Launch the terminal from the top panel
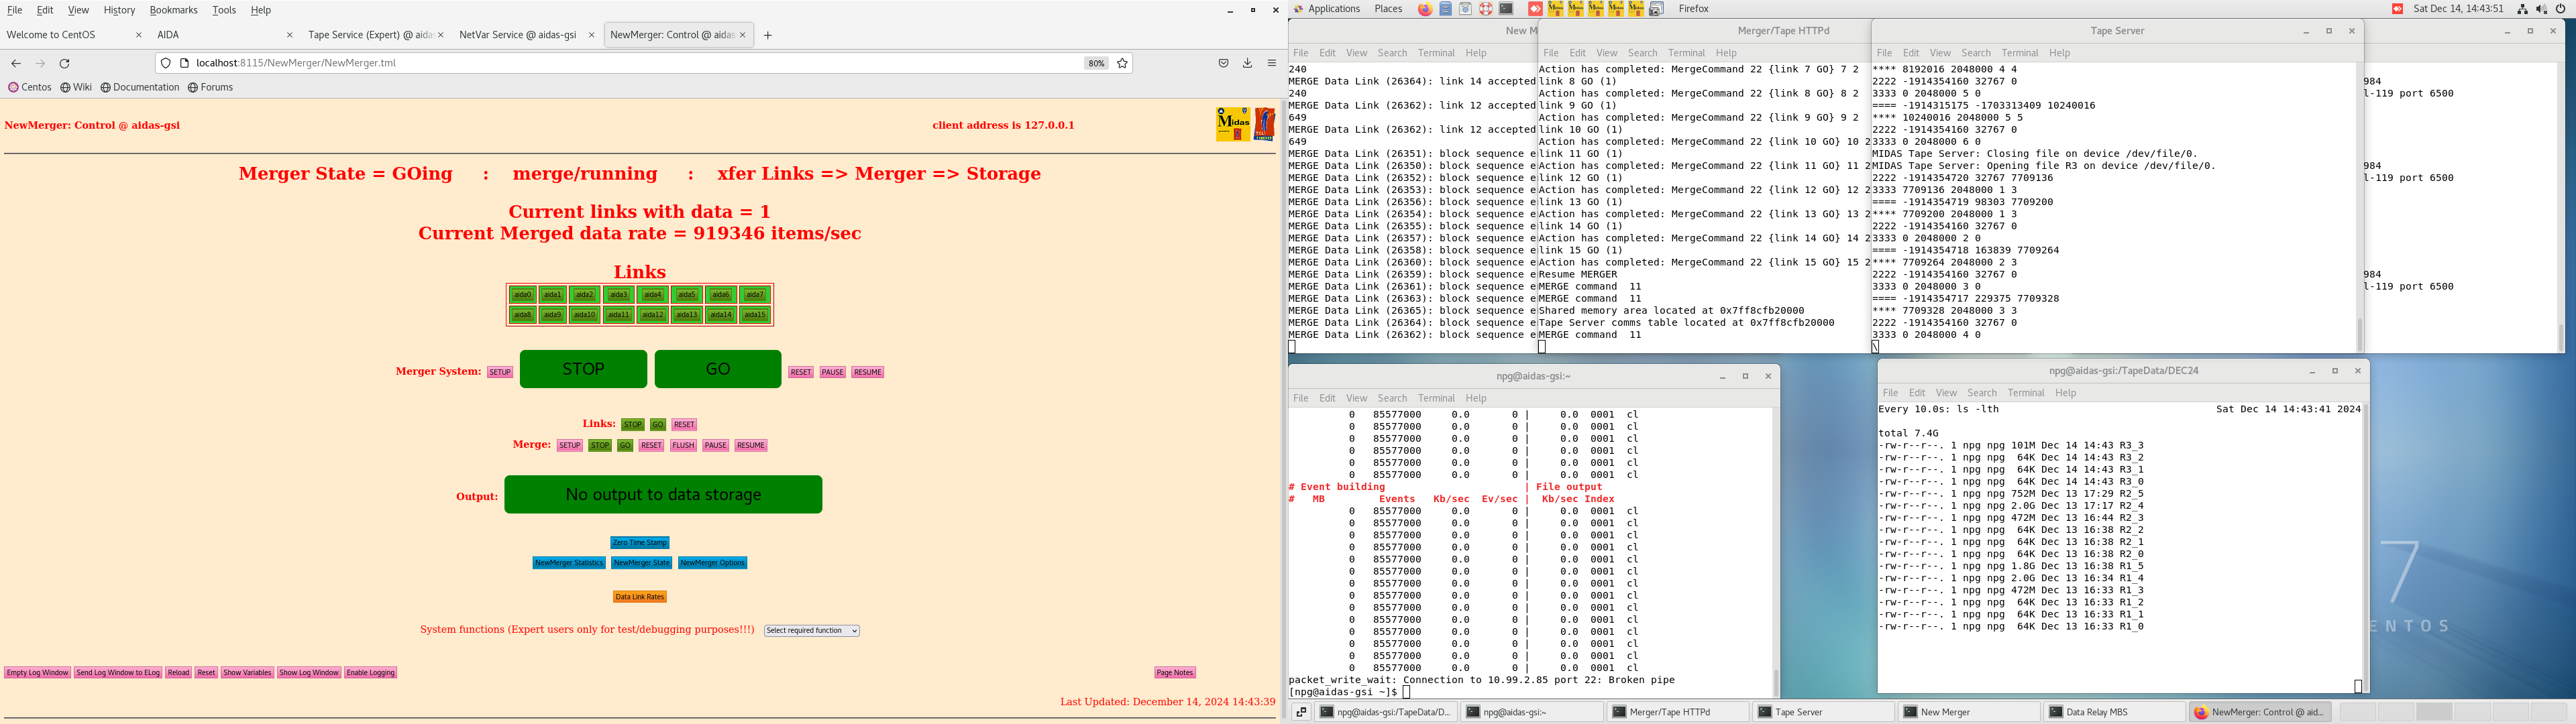2576x724 pixels. click(1506, 9)
